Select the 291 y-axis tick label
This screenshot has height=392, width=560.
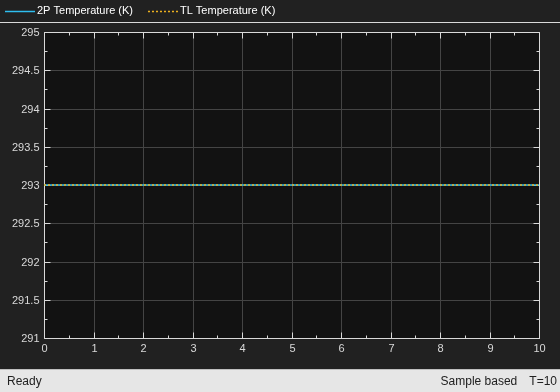[30, 338]
